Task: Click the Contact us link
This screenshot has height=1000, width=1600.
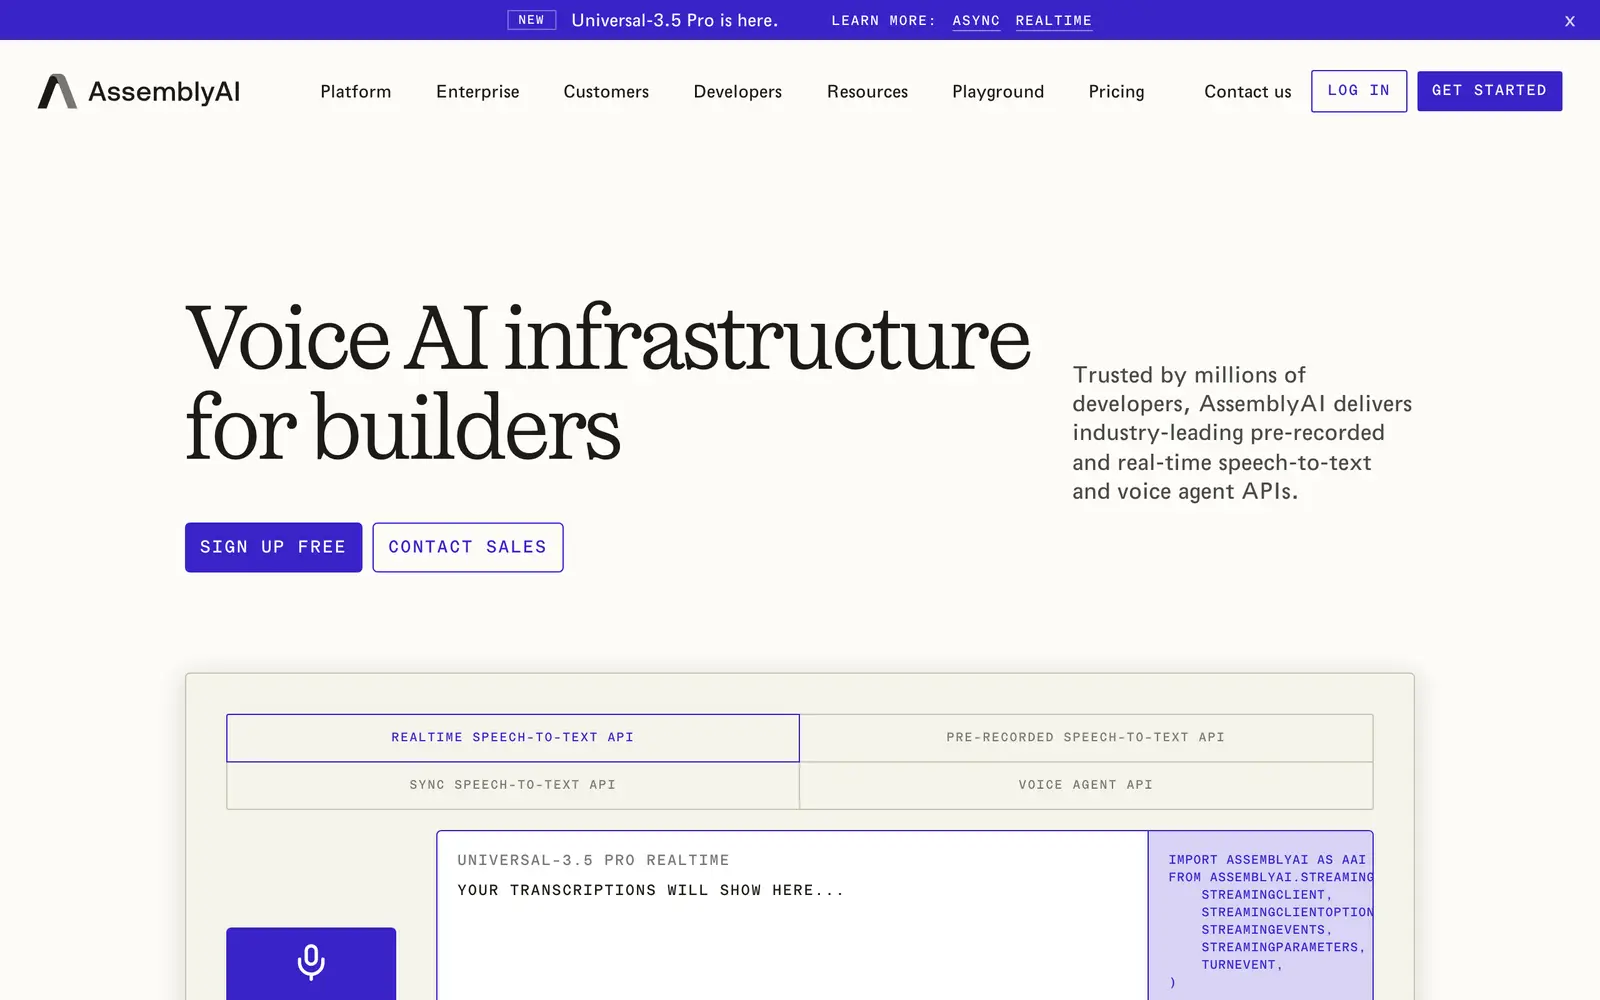Action: click(x=1247, y=91)
